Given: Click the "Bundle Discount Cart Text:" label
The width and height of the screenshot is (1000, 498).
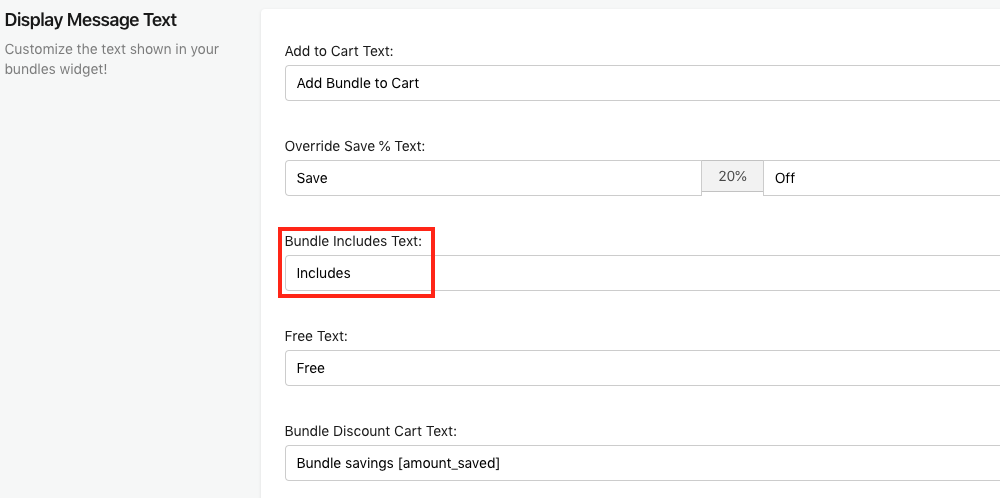Looking at the screenshot, I should [371, 431].
